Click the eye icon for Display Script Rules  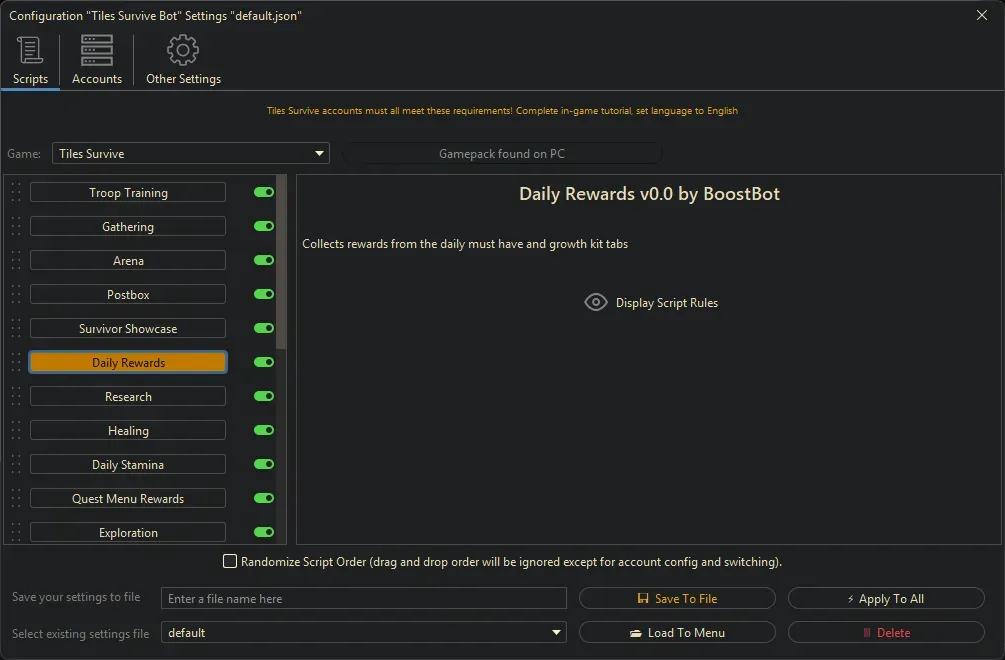(596, 303)
